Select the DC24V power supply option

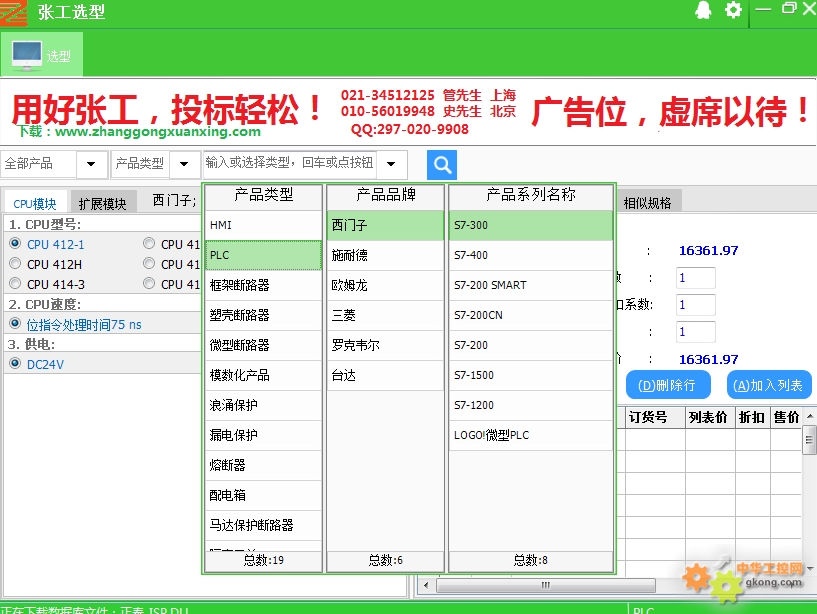point(15,363)
